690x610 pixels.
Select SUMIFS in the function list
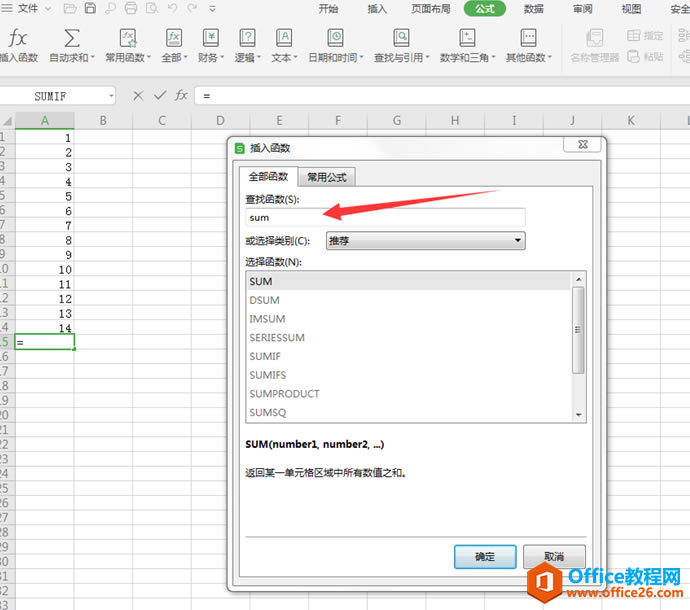(x=408, y=375)
